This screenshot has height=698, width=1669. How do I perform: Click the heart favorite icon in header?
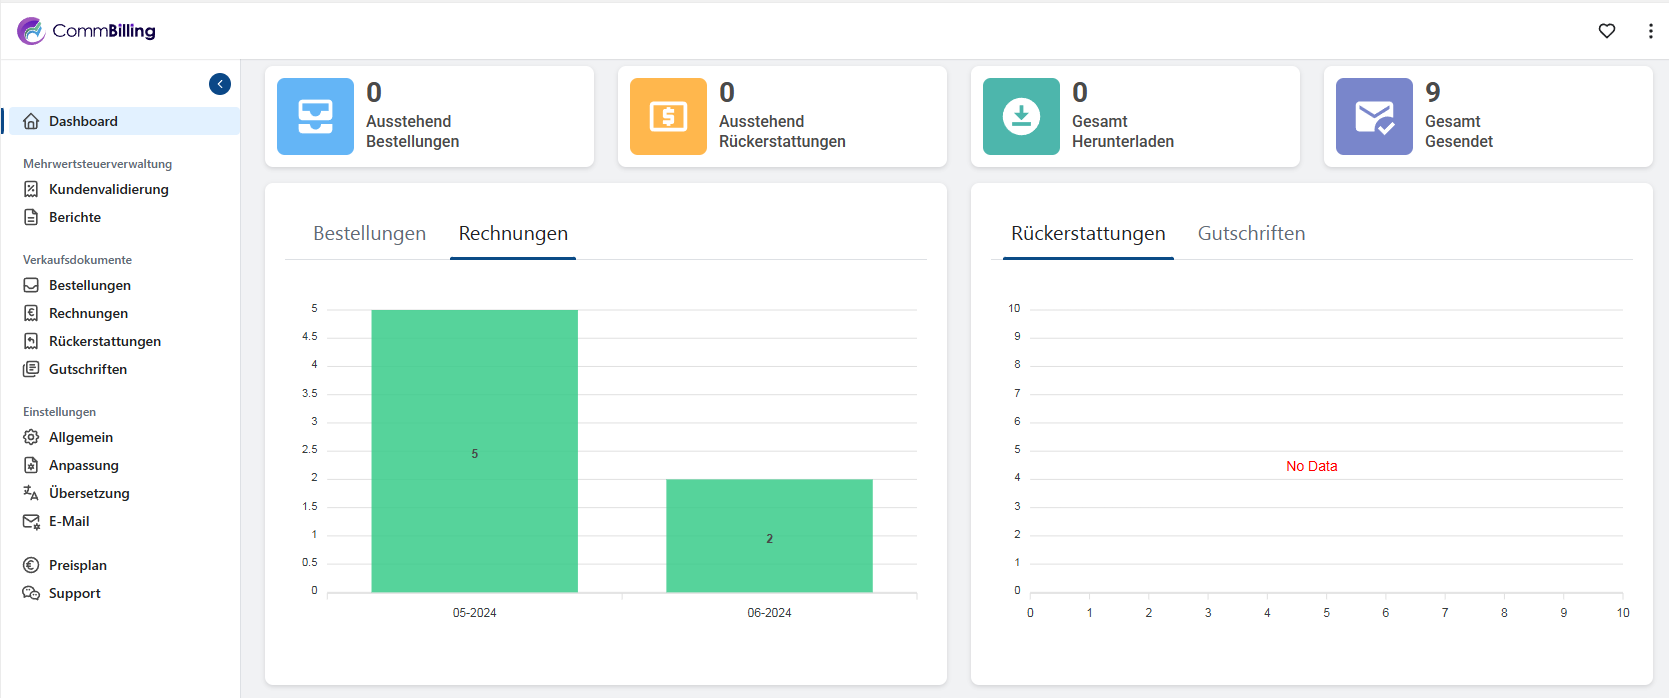pyautogui.click(x=1607, y=31)
